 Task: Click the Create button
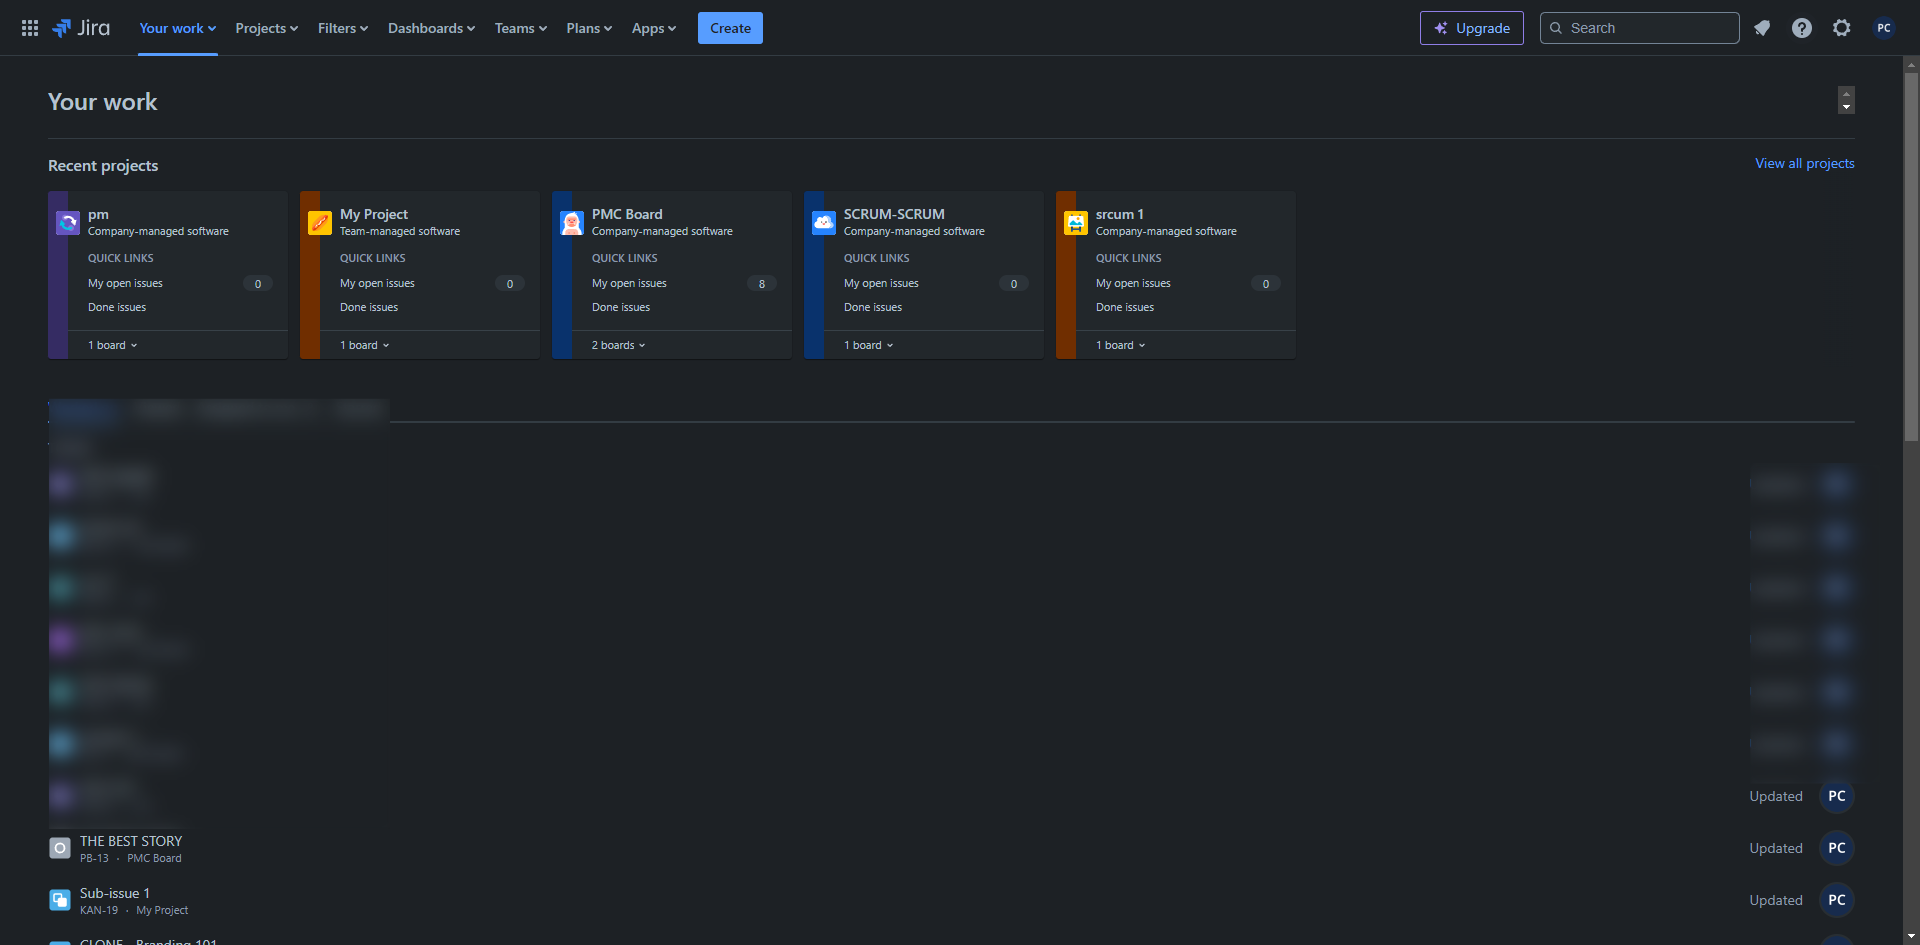tap(730, 28)
